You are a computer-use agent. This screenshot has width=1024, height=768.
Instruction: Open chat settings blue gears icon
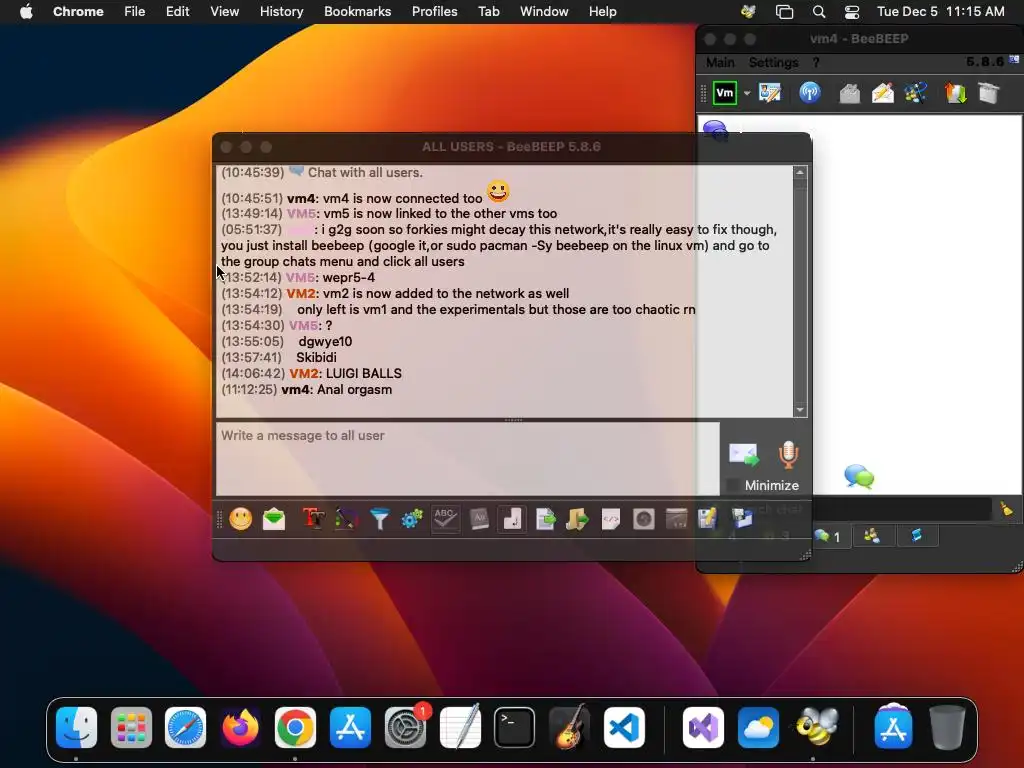[x=412, y=519]
